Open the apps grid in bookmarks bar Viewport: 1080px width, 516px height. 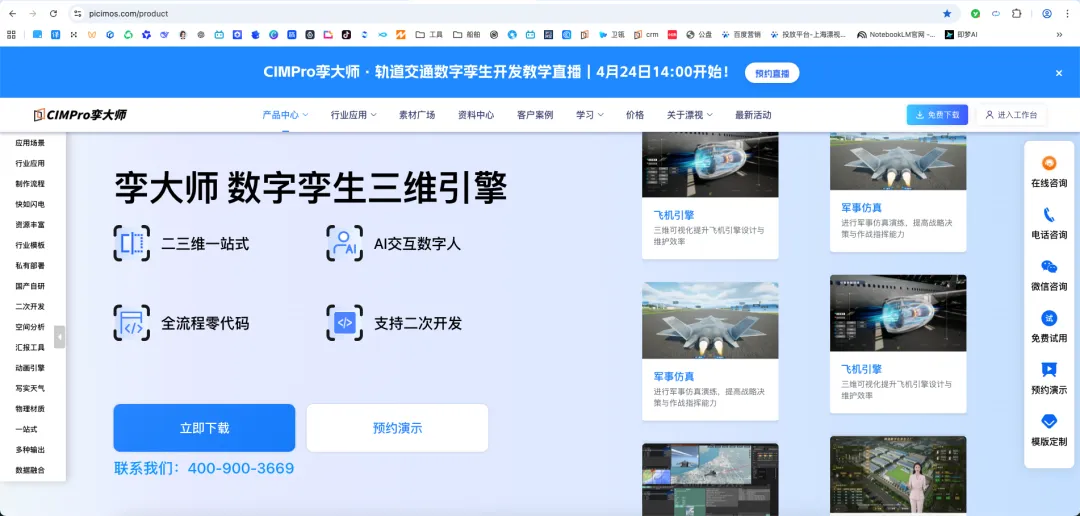click(x=11, y=34)
